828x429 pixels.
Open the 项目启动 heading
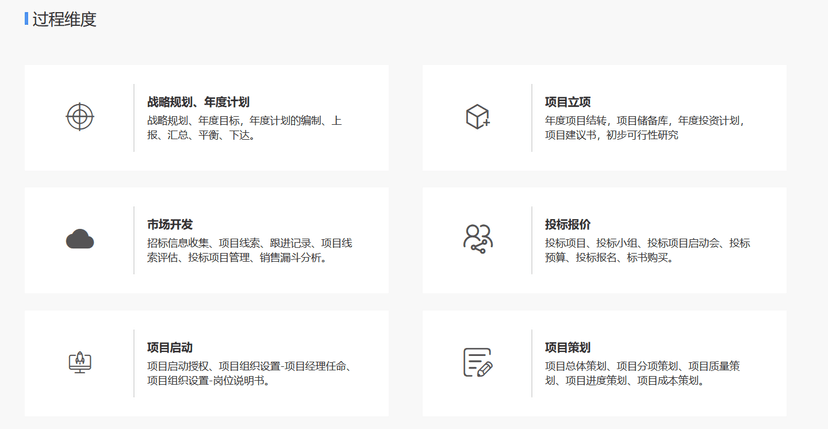pyautogui.click(x=170, y=348)
